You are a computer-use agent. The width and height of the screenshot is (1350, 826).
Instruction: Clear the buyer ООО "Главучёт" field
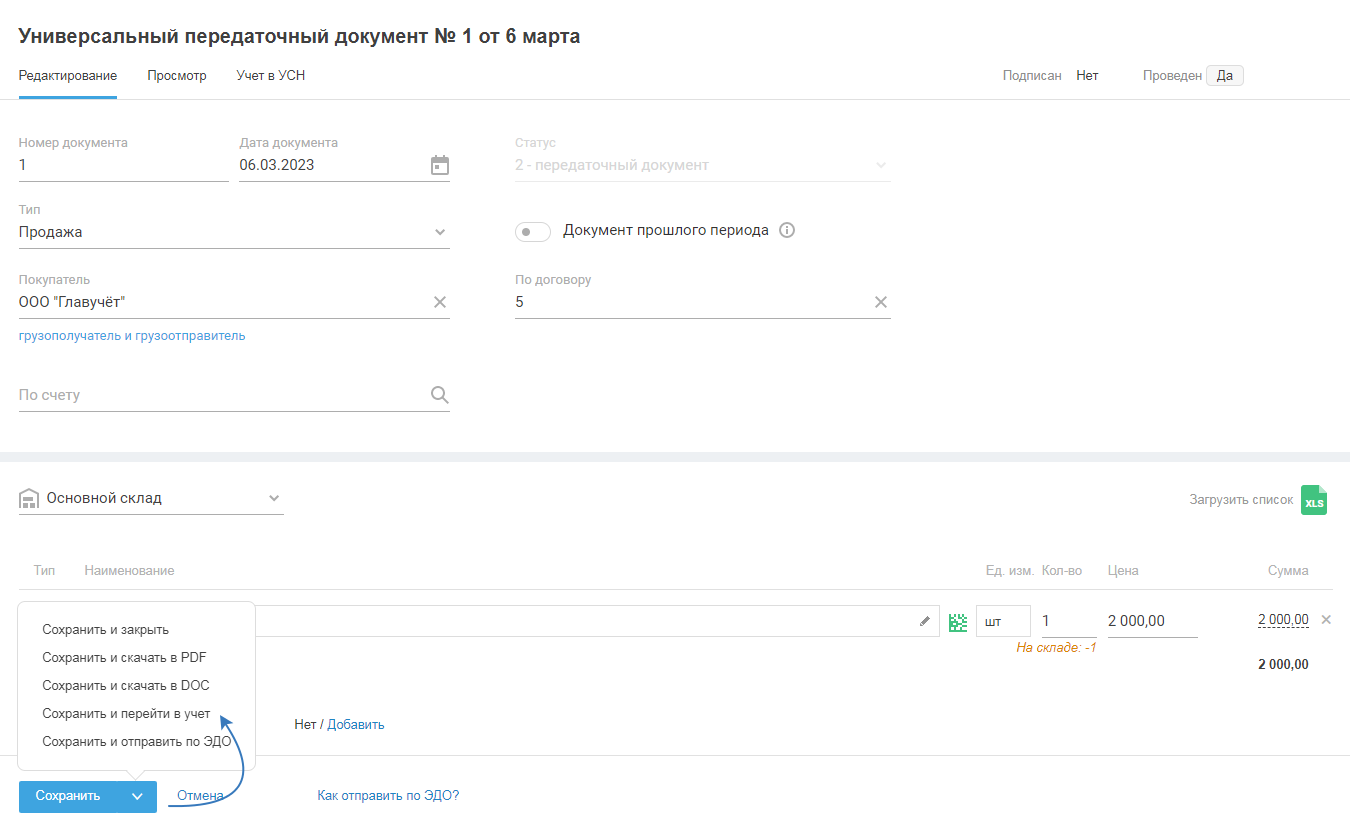440,302
